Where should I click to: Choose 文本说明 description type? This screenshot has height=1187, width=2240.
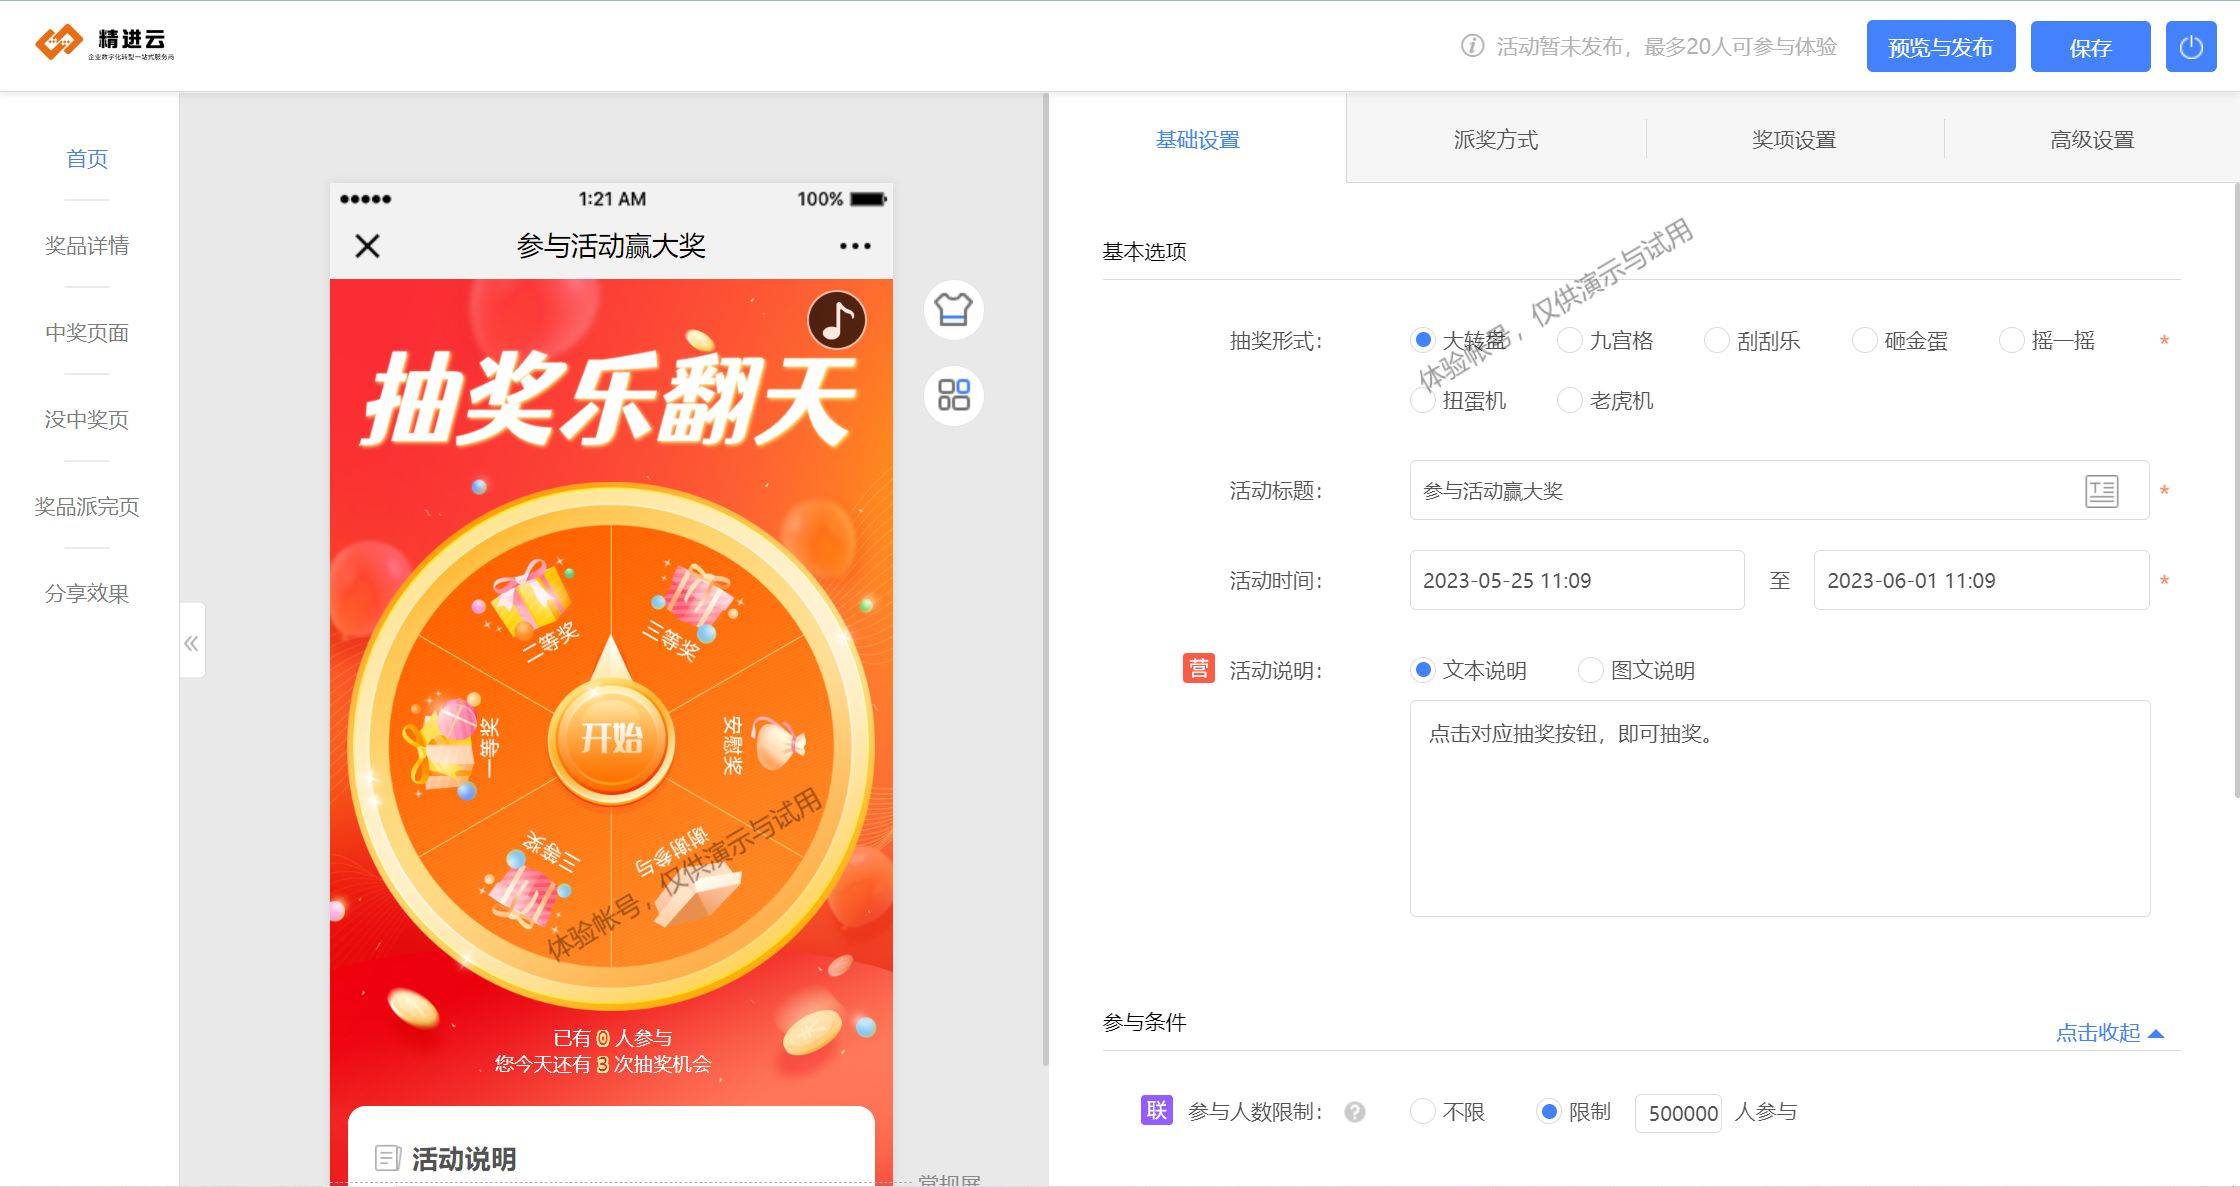[x=1422, y=670]
